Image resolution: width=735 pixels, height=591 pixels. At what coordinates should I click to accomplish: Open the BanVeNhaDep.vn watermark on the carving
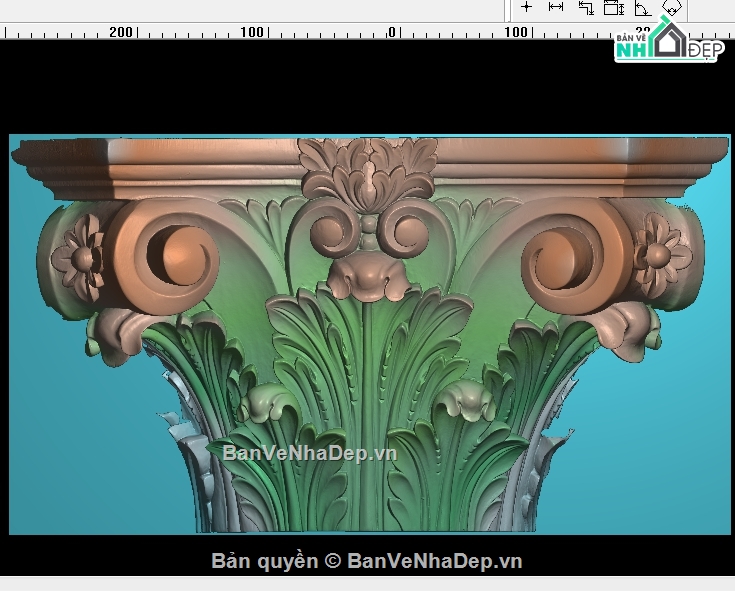click(309, 453)
